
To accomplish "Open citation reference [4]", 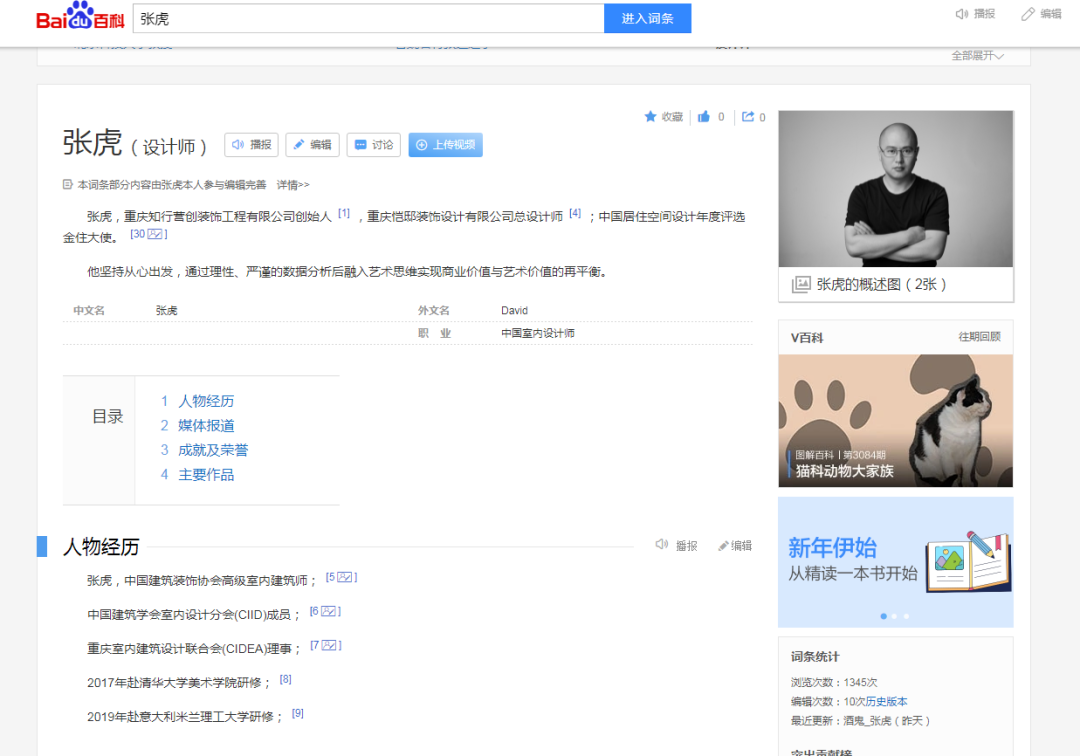I will coord(575,213).
